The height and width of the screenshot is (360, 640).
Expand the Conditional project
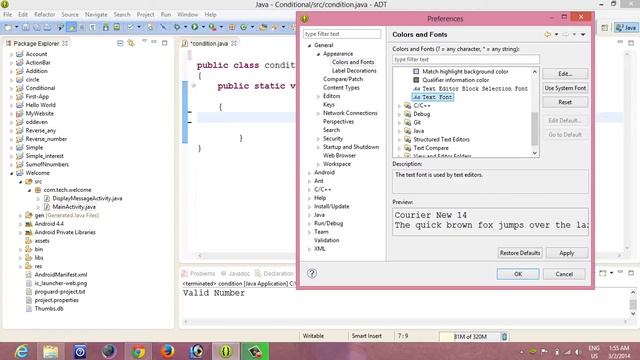pos(11,88)
